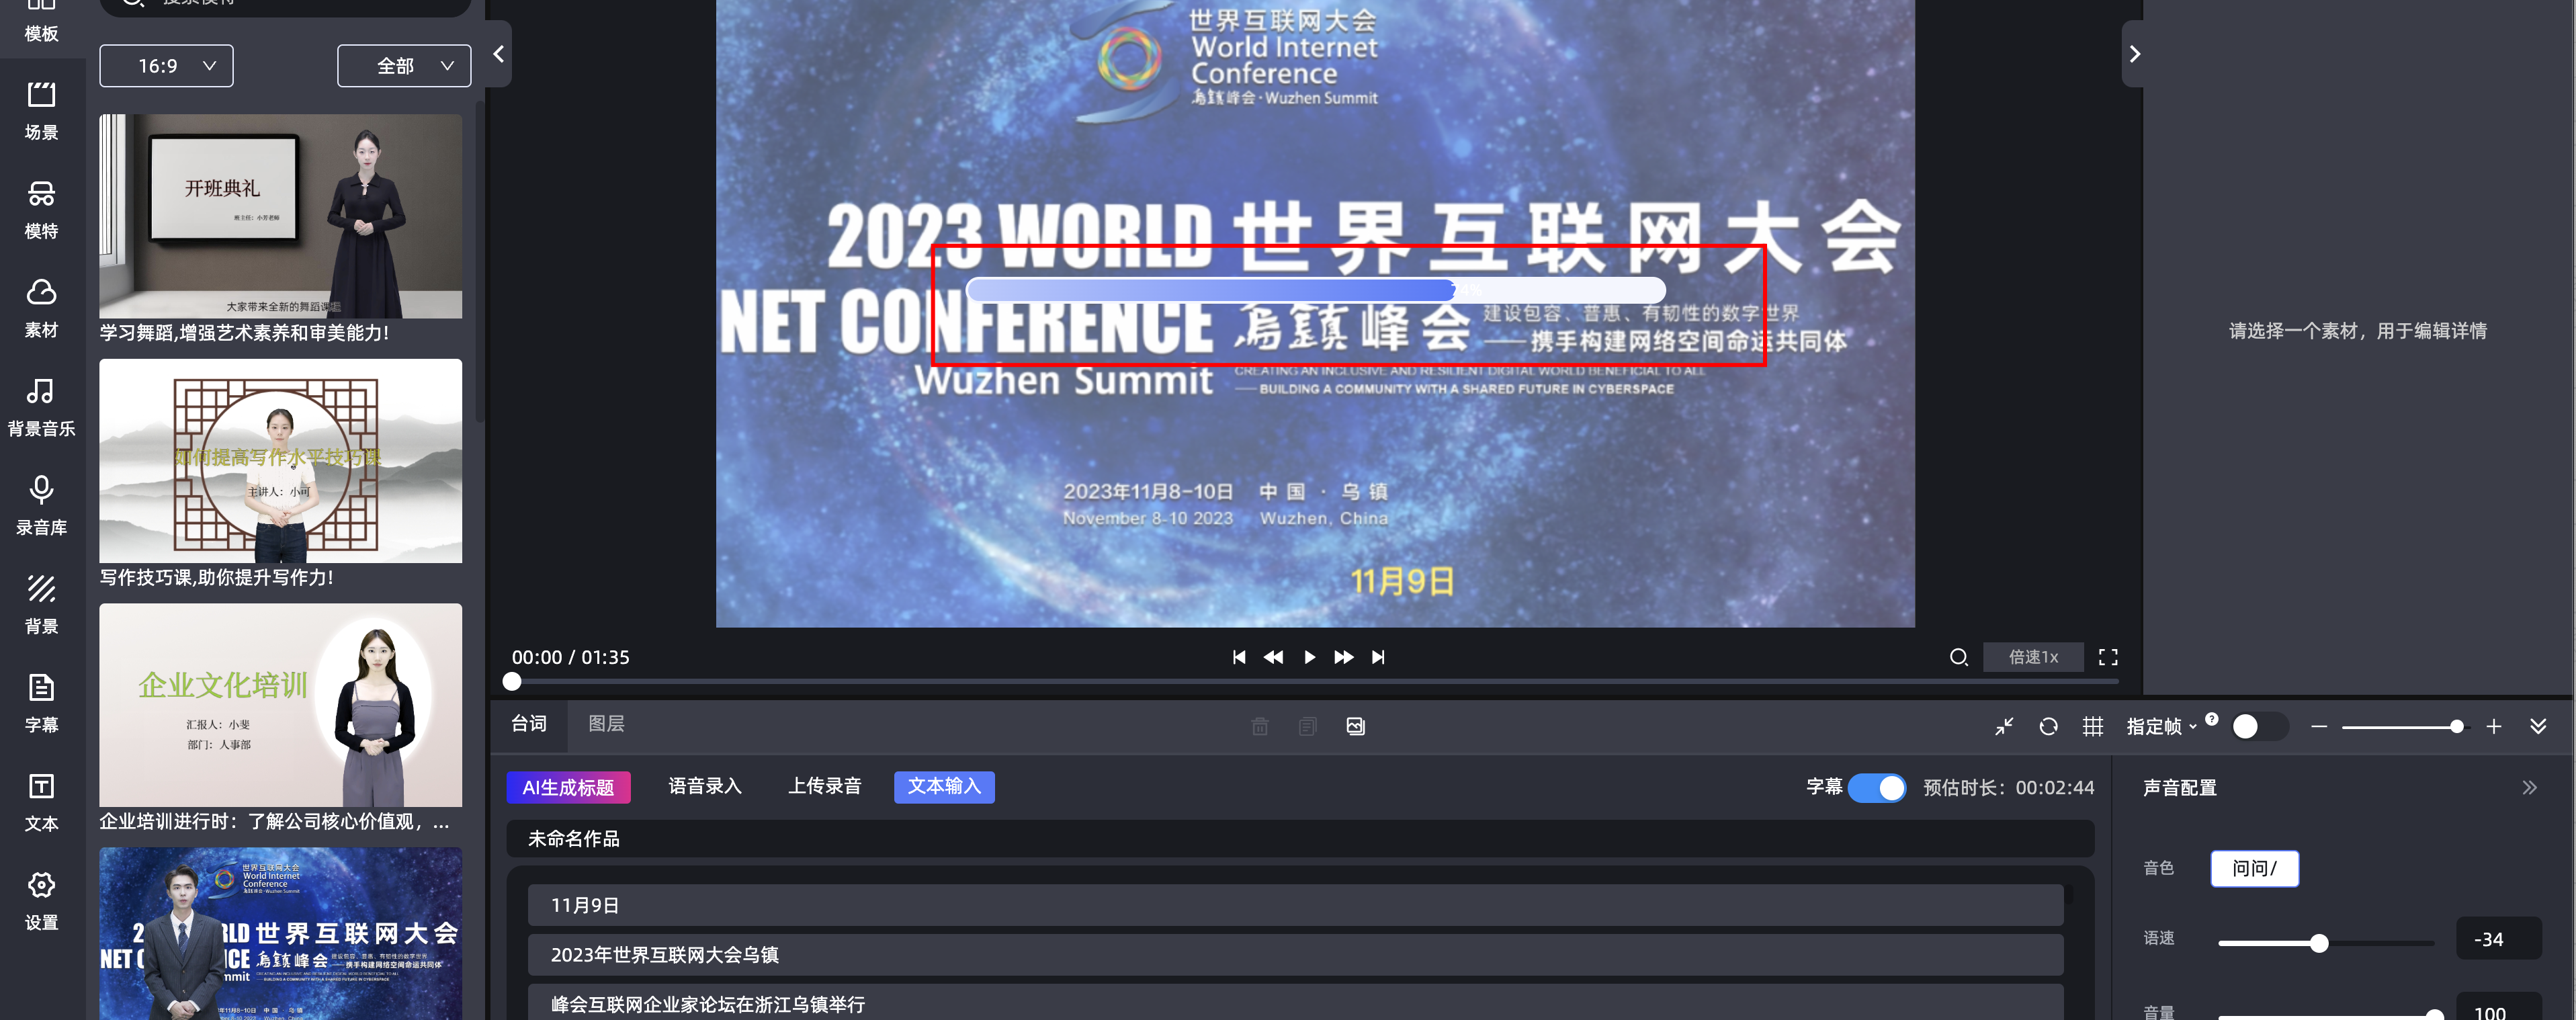The image size is (2576, 1020).
Task: Click the grid icon in timeline toolbar
Action: pyautogui.click(x=2093, y=727)
